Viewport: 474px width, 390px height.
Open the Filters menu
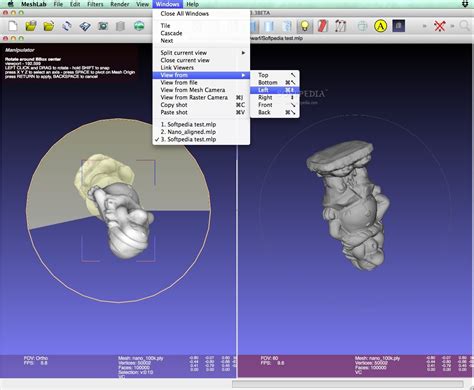[x=95, y=4]
